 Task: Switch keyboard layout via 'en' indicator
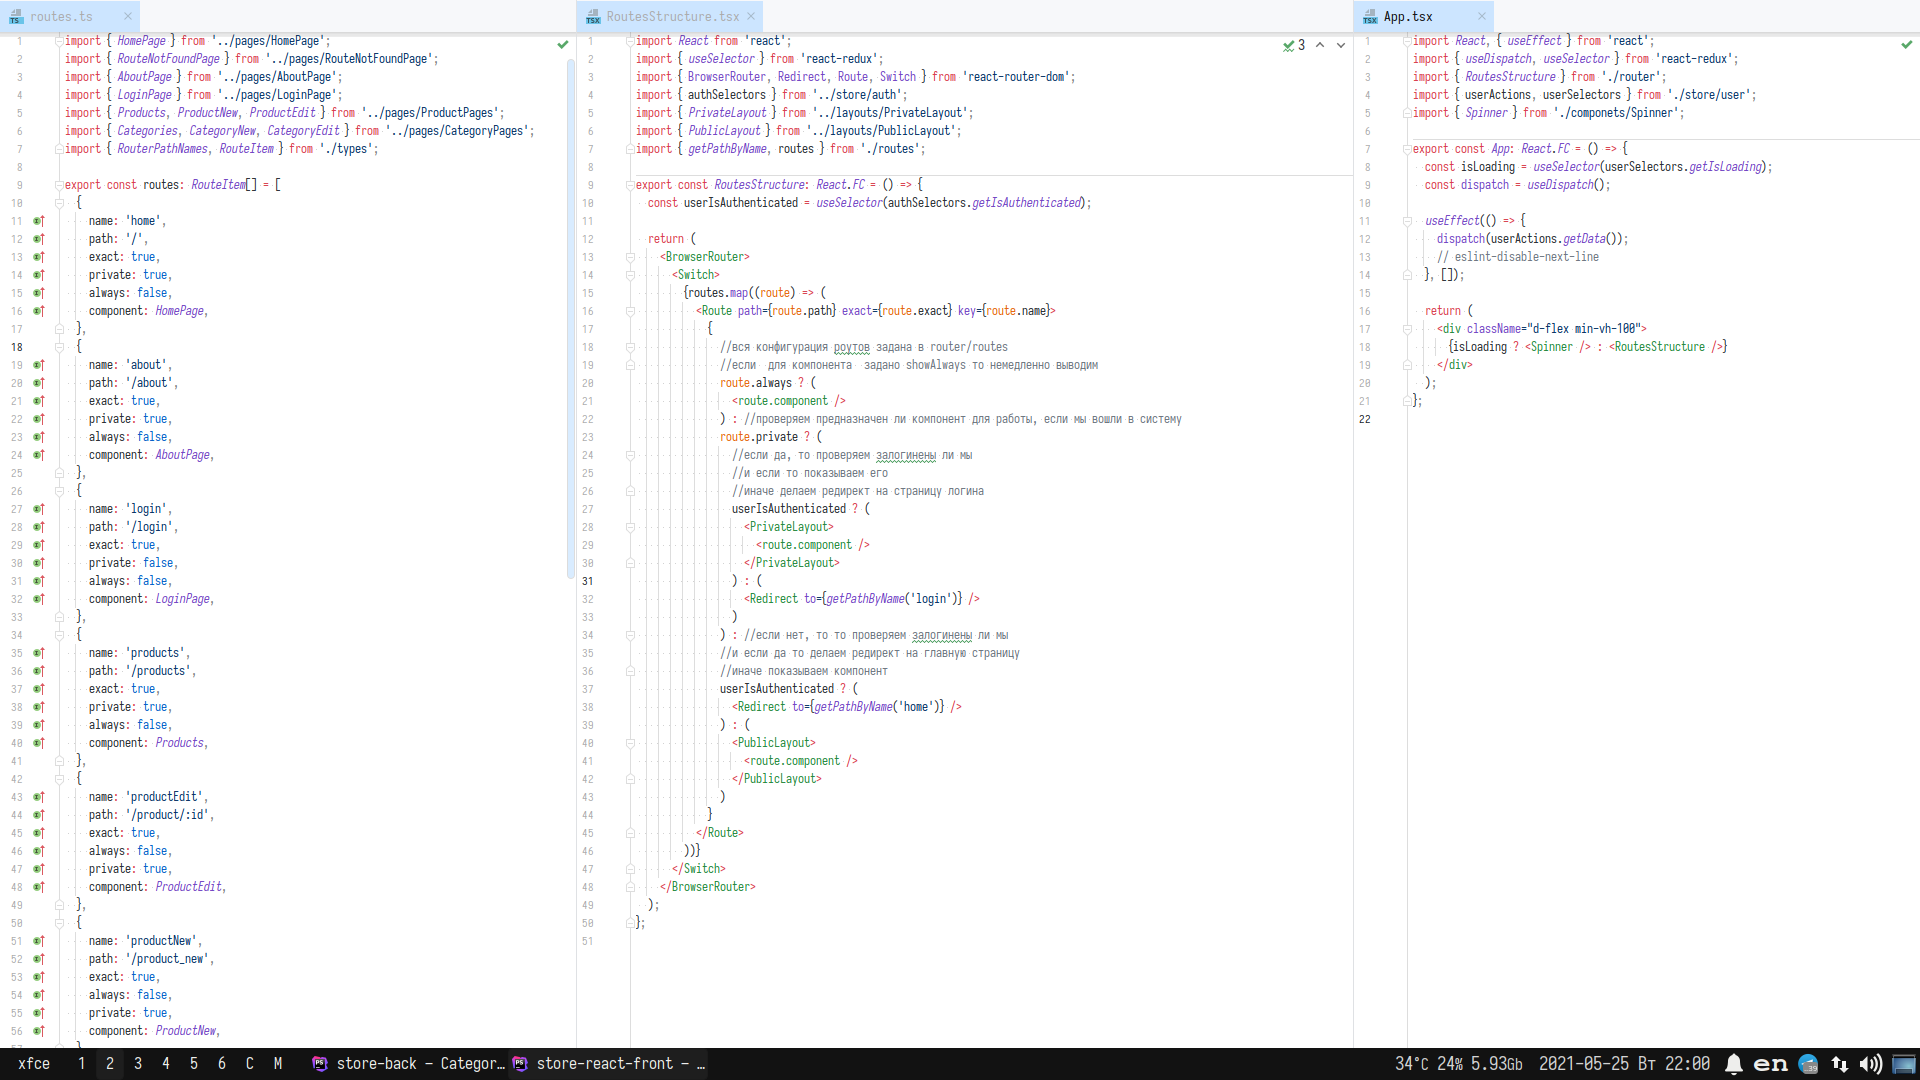(1770, 1064)
